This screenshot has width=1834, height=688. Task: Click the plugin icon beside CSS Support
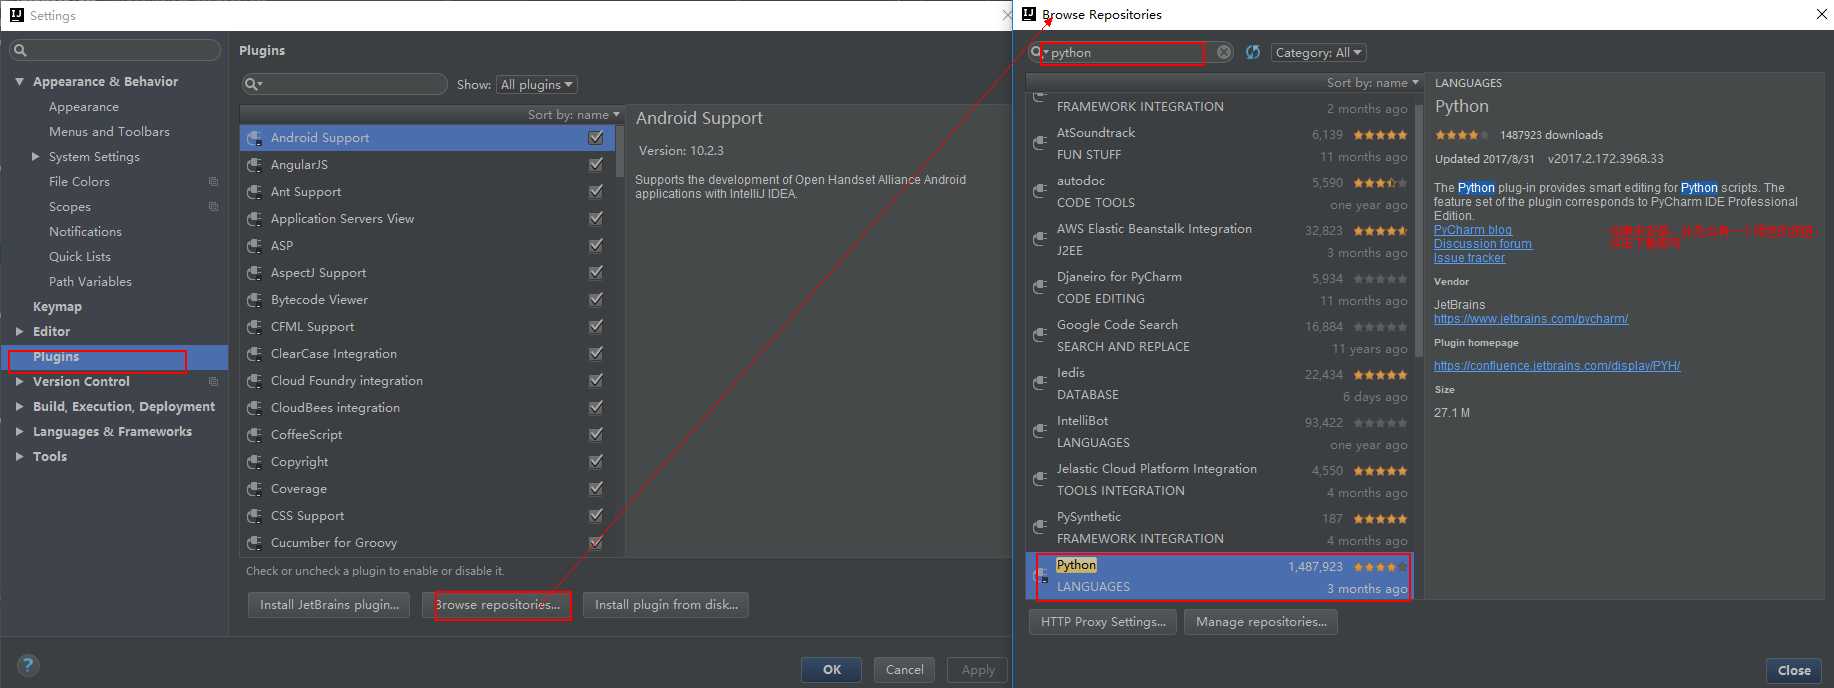tap(254, 516)
